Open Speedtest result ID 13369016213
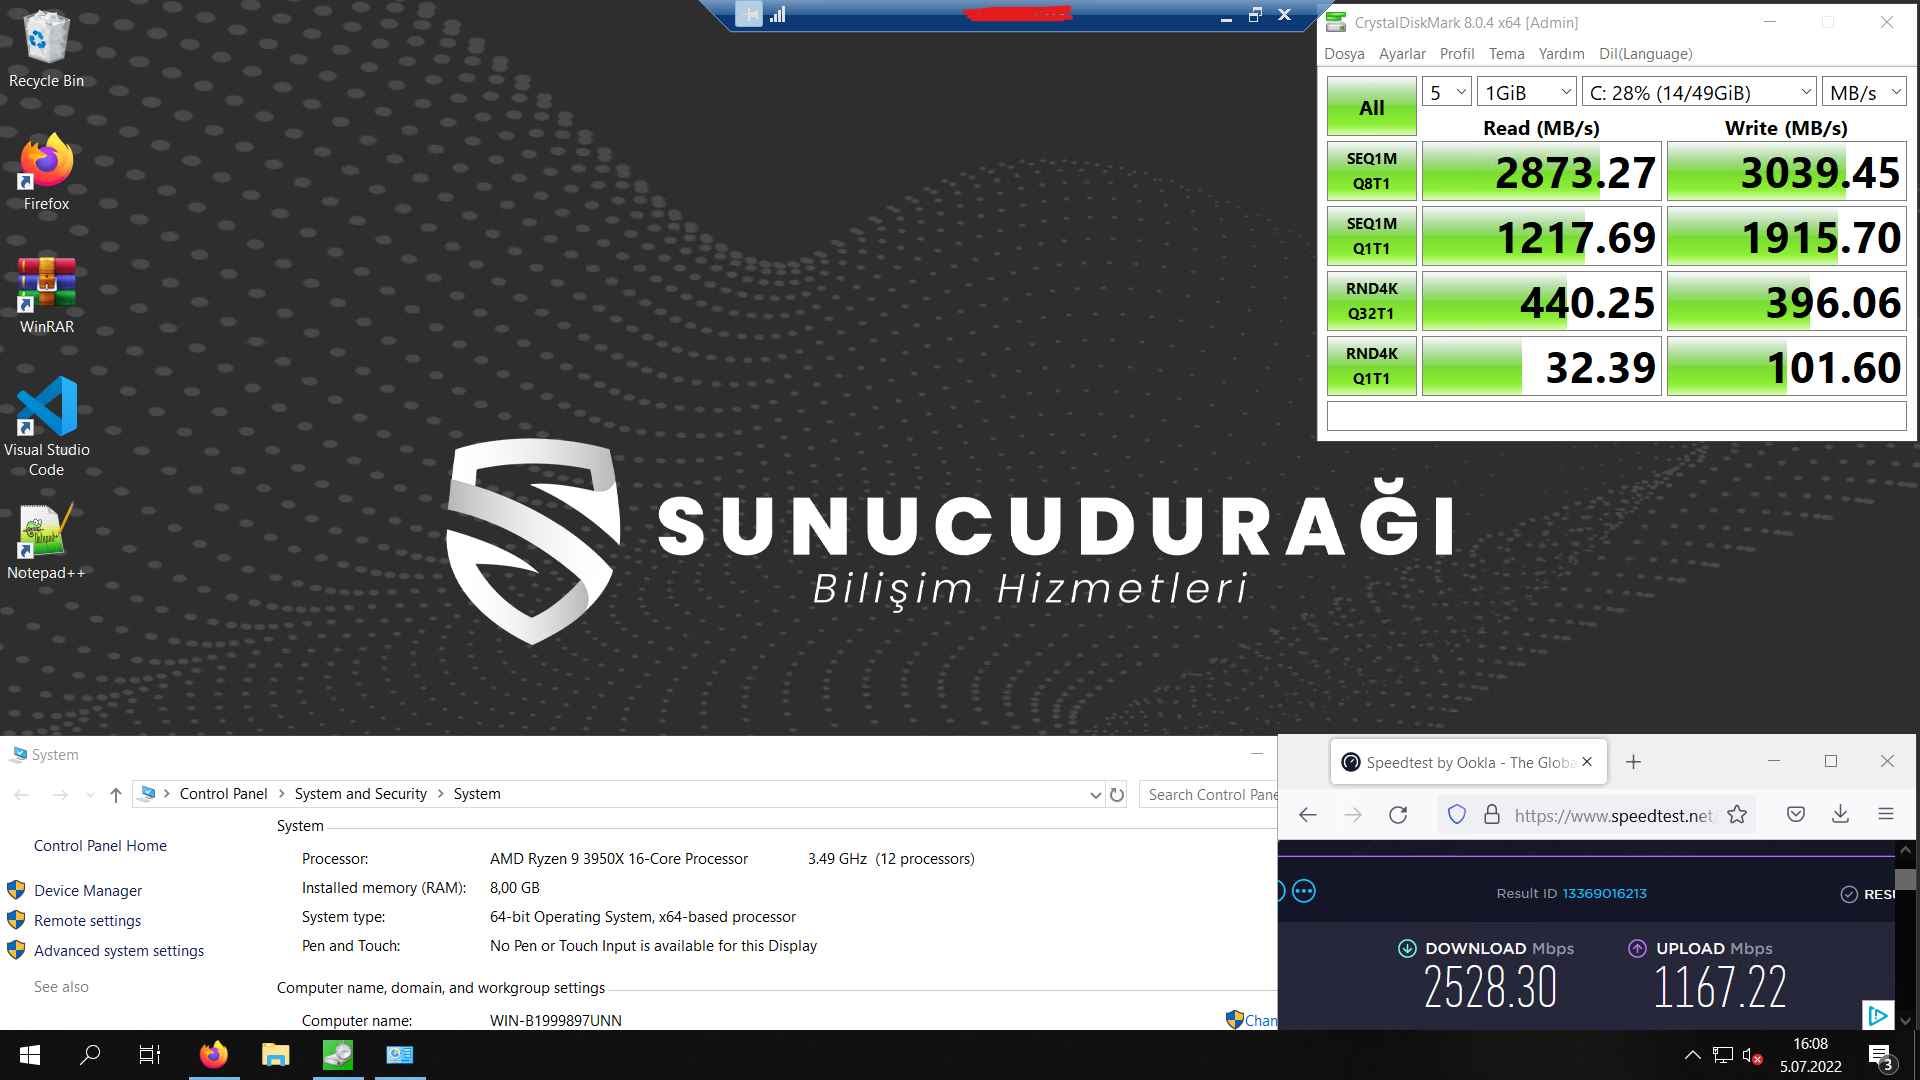Viewport: 1920px width, 1080px height. (1604, 893)
